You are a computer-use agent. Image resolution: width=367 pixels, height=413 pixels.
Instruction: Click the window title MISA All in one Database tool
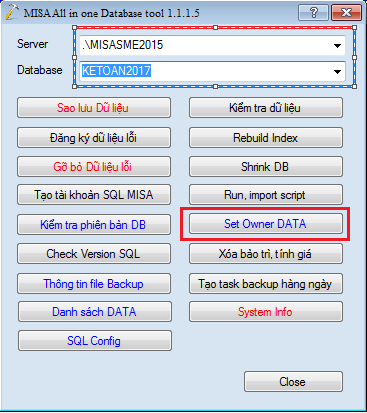pyautogui.click(x=112, y=13)
